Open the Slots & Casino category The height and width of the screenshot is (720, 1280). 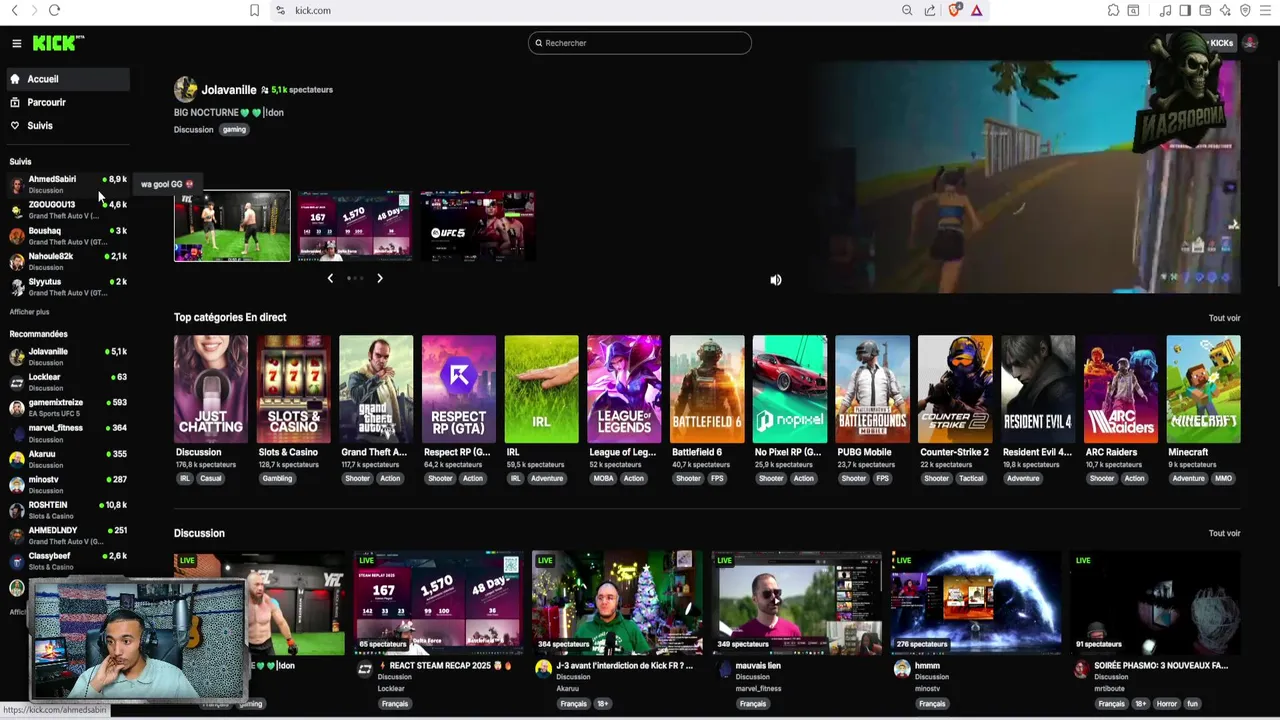click(x=293, y=389)
